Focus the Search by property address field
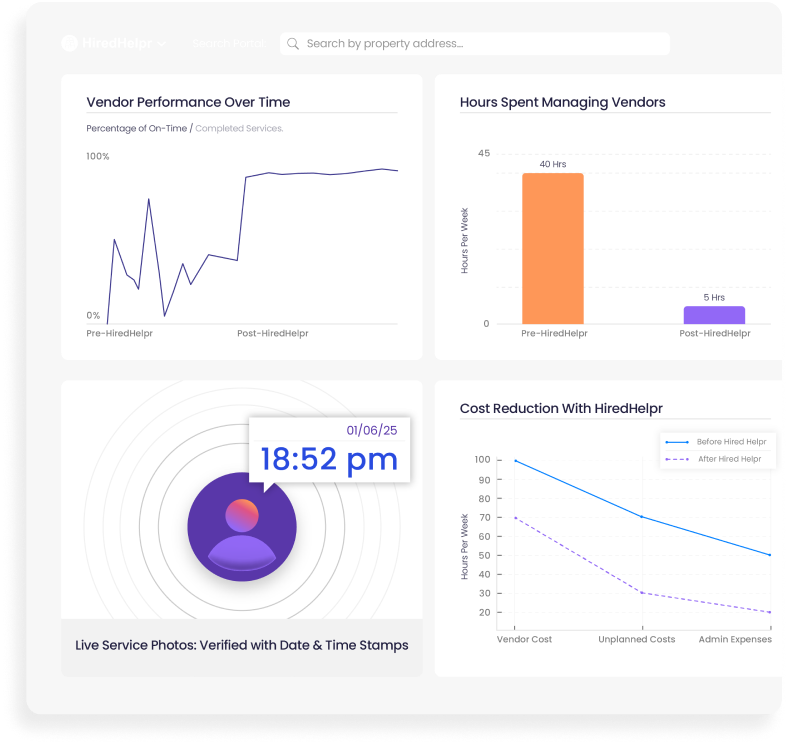 475,44
